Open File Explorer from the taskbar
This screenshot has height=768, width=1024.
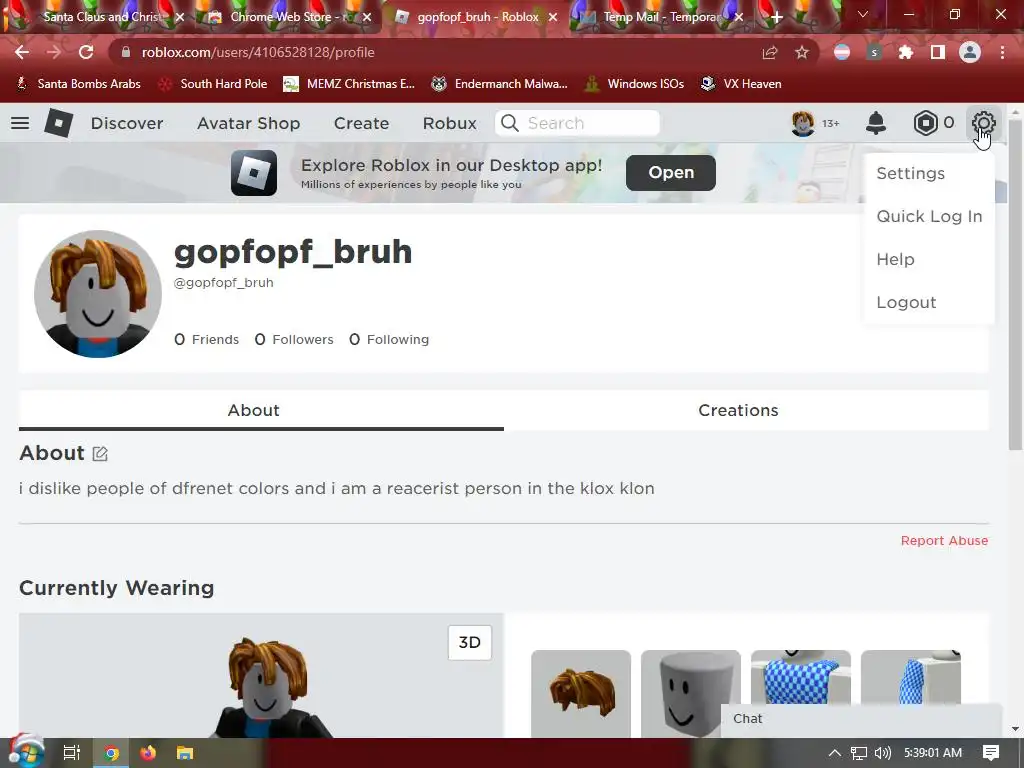pos(185,753)
